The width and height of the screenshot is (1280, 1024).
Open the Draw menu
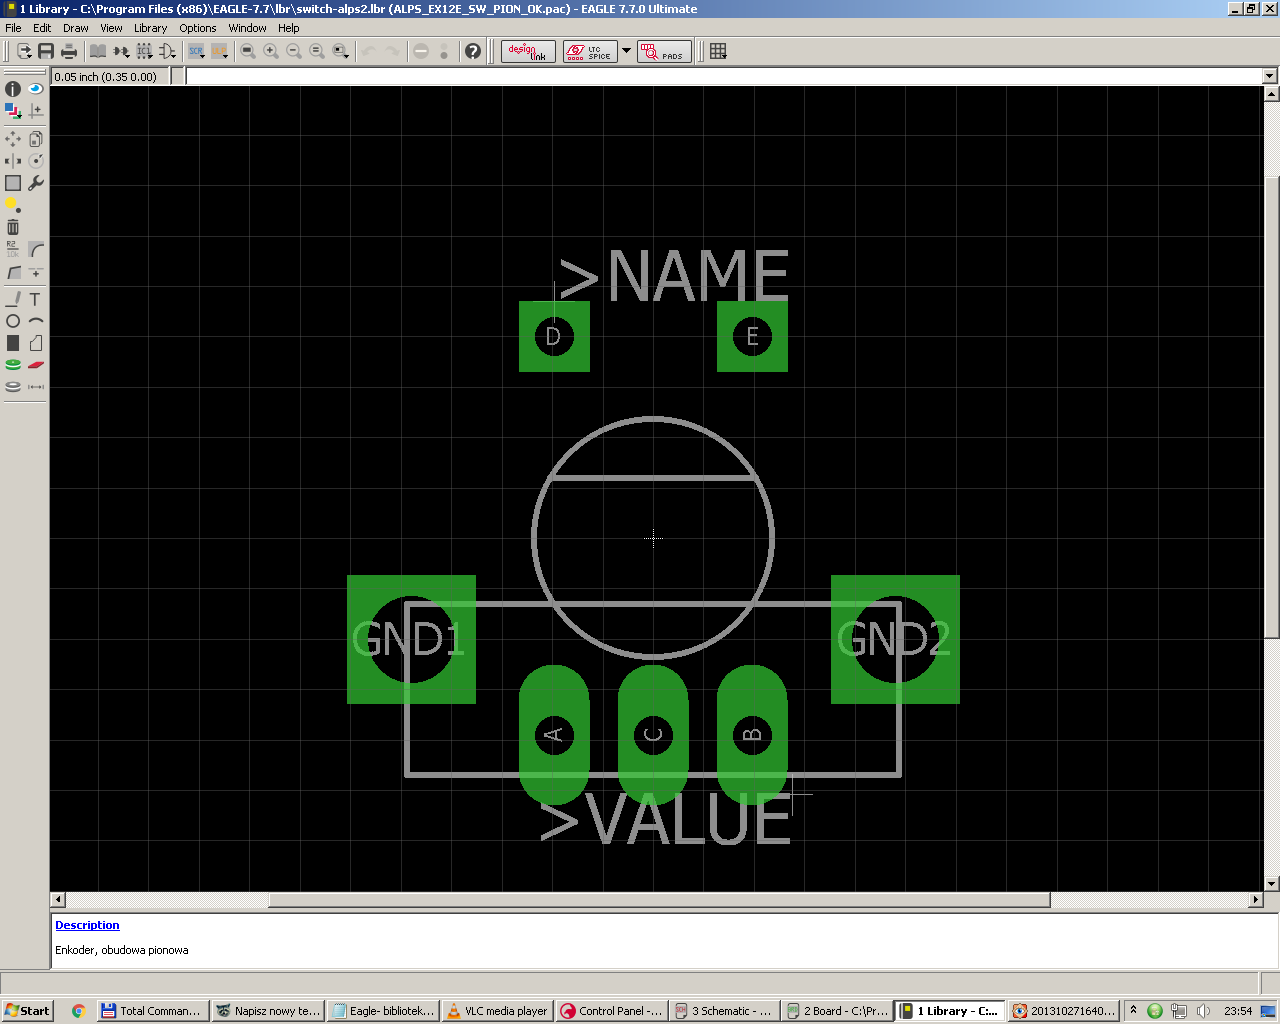[x=76, y=28]
